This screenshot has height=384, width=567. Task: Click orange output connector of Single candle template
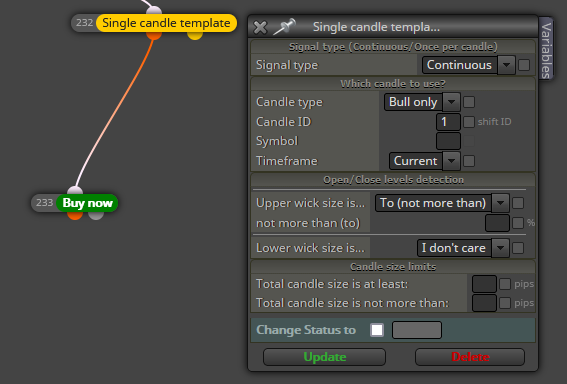tap(154, 35)
